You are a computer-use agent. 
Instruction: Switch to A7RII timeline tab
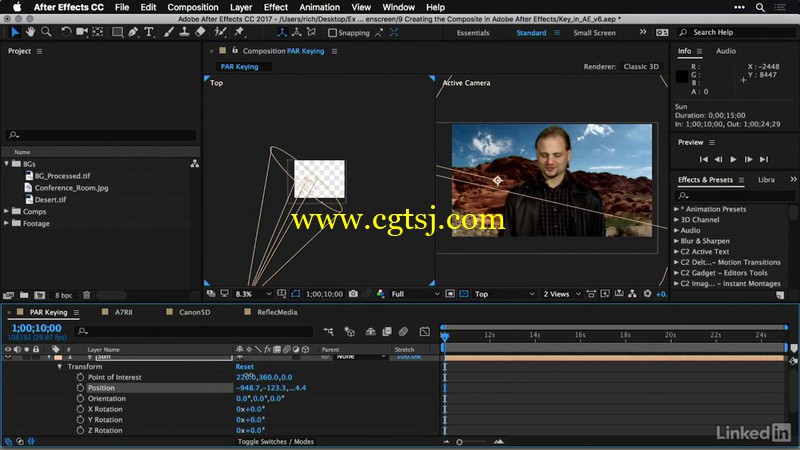click(123, 312)
